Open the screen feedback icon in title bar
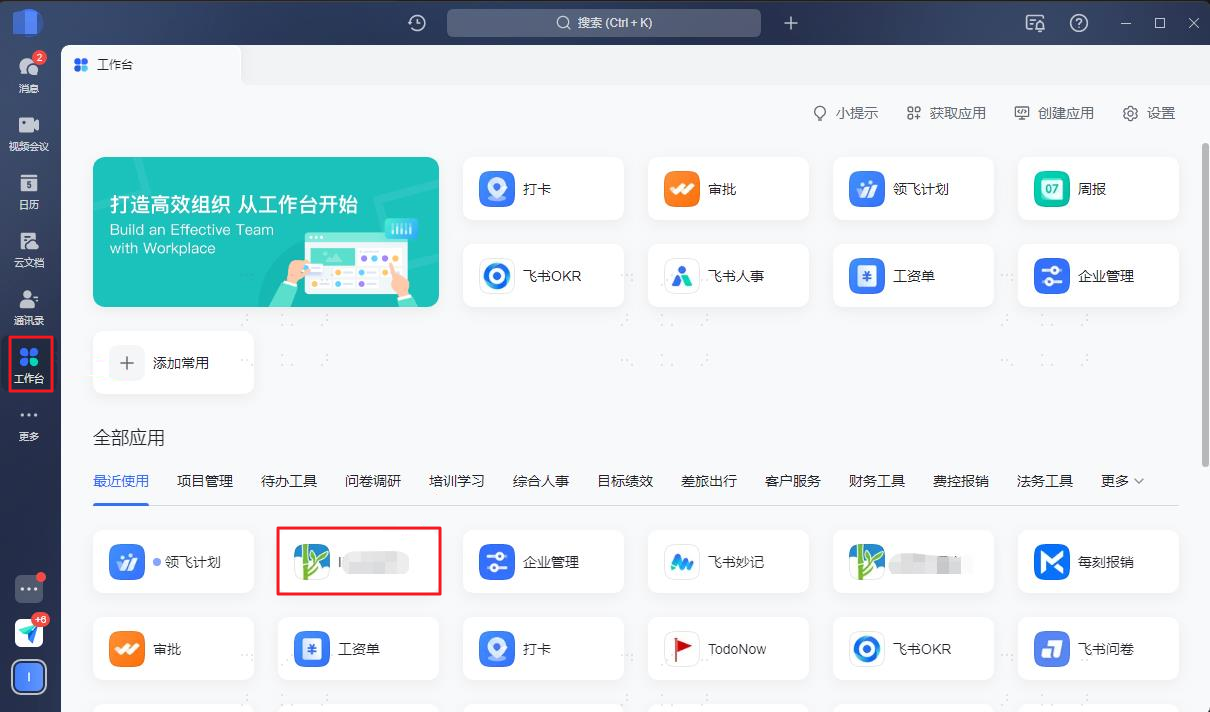The width and height of the screenshot is (1210, 712). [x=1036, y=23]
